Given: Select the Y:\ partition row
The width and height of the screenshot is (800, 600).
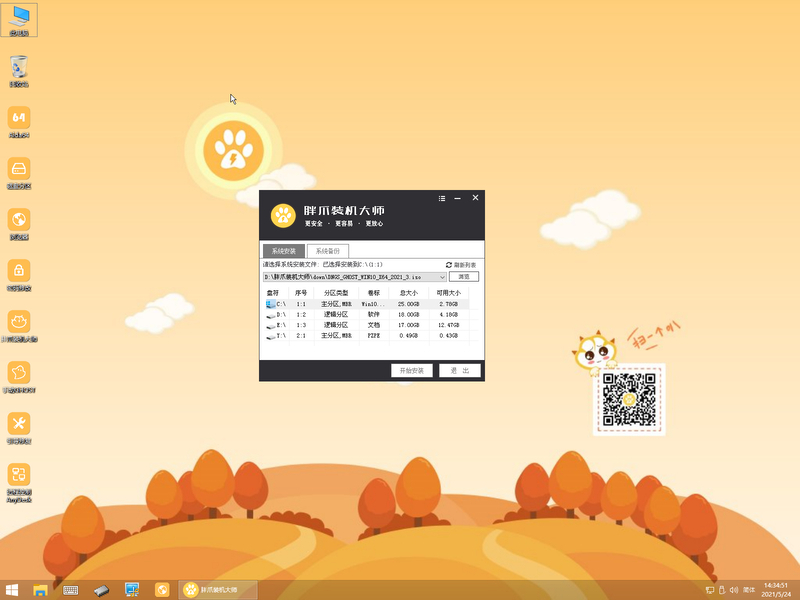Looking at the screenshot, I should tap(366, 336).
